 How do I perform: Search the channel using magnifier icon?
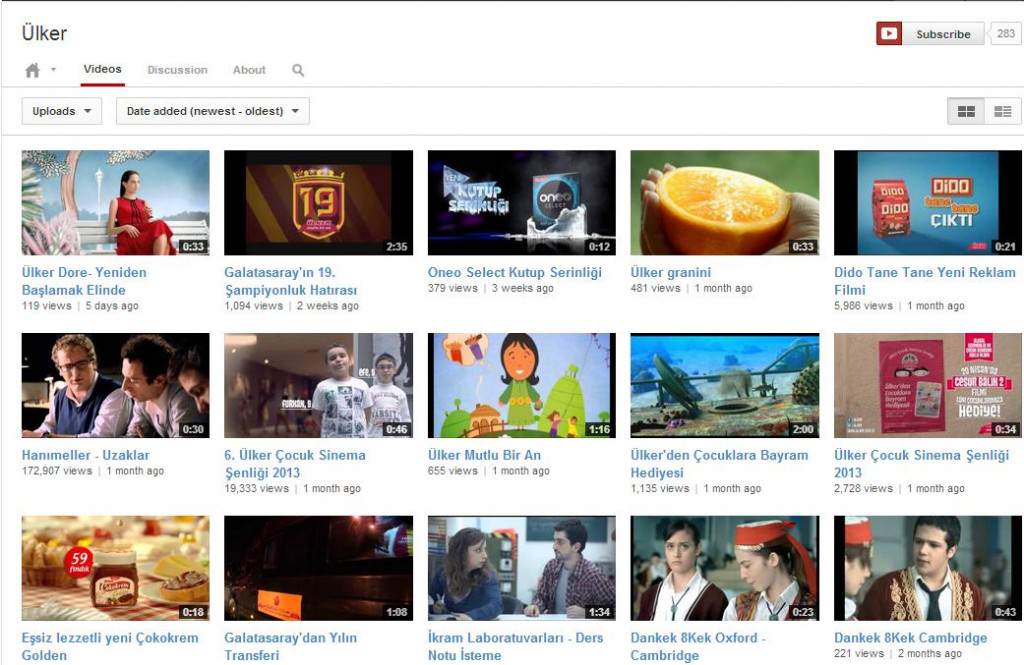click(x=298, y=70)
